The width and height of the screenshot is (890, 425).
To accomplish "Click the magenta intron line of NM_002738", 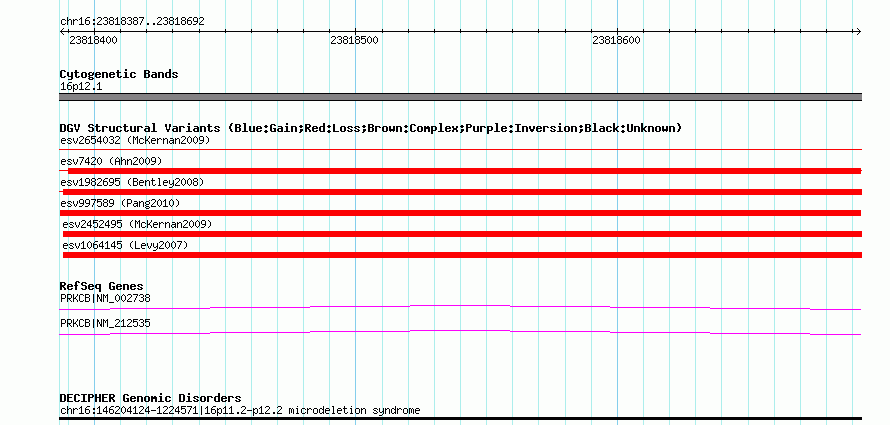I will click(x=460, y=306).
